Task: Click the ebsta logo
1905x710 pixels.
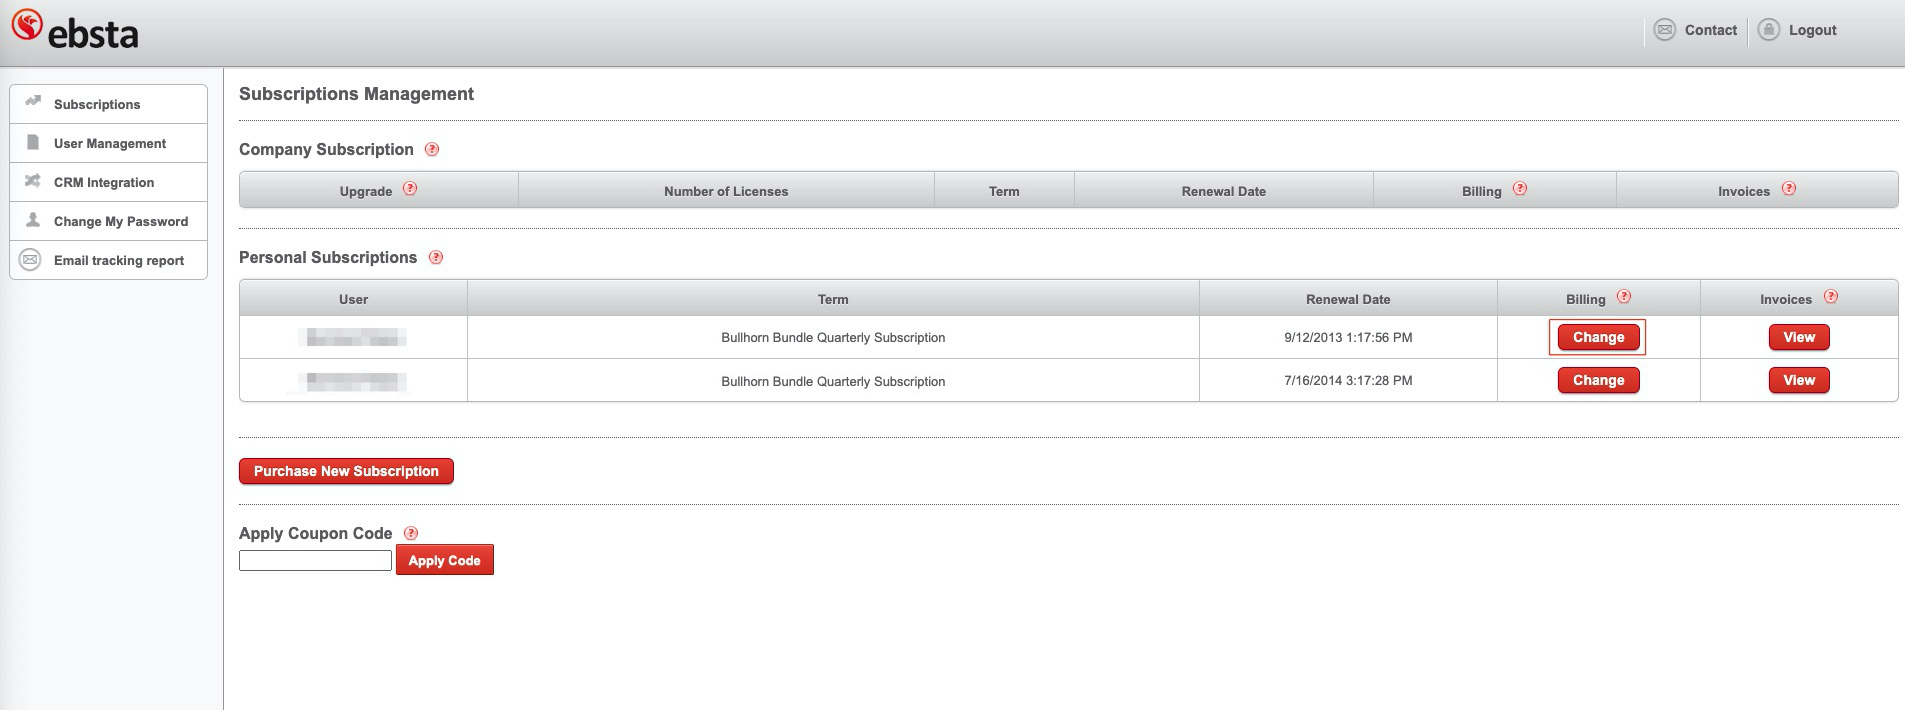Action: pyautogui.click(x=75, y=30)
